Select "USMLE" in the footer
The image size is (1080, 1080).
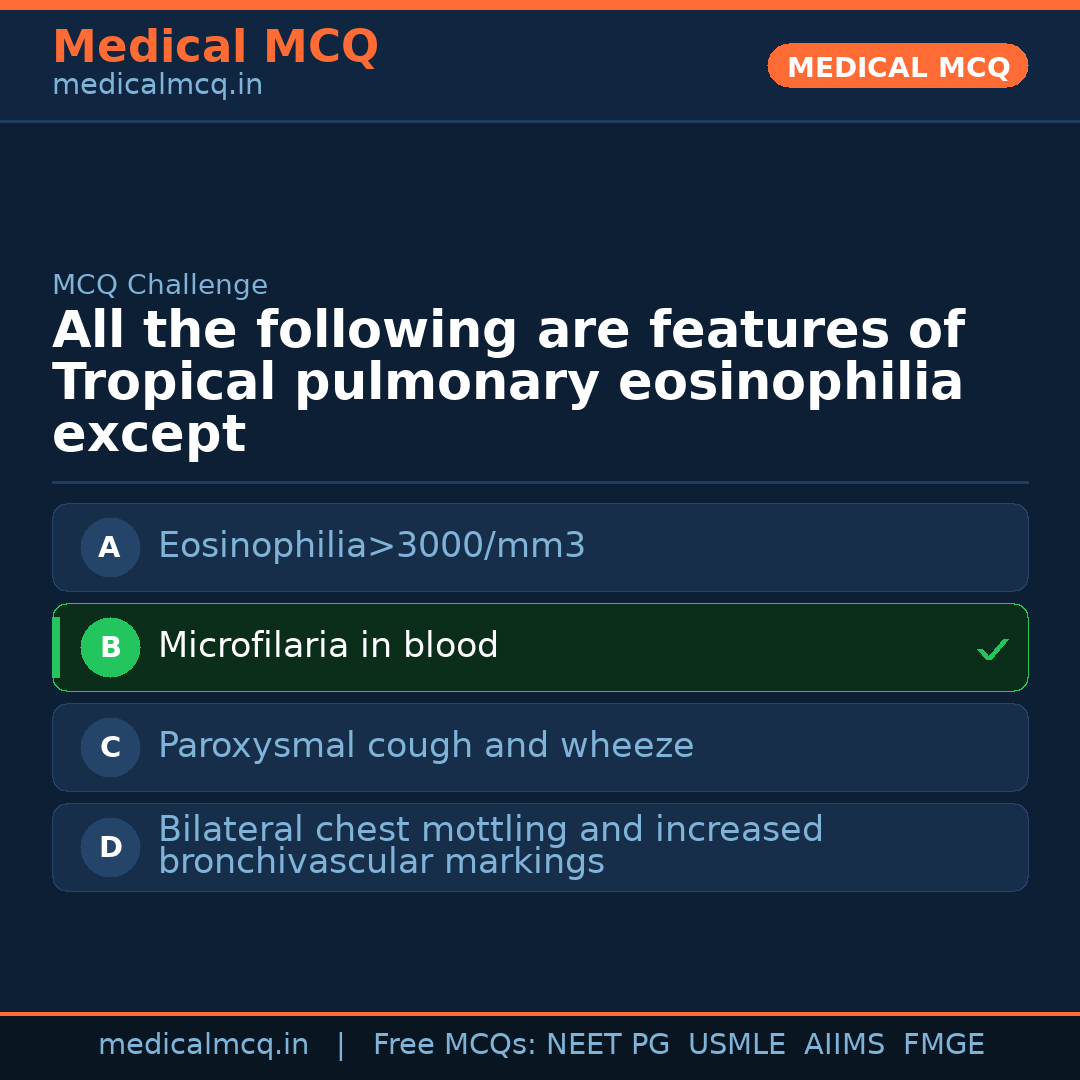pos(736,1045)
